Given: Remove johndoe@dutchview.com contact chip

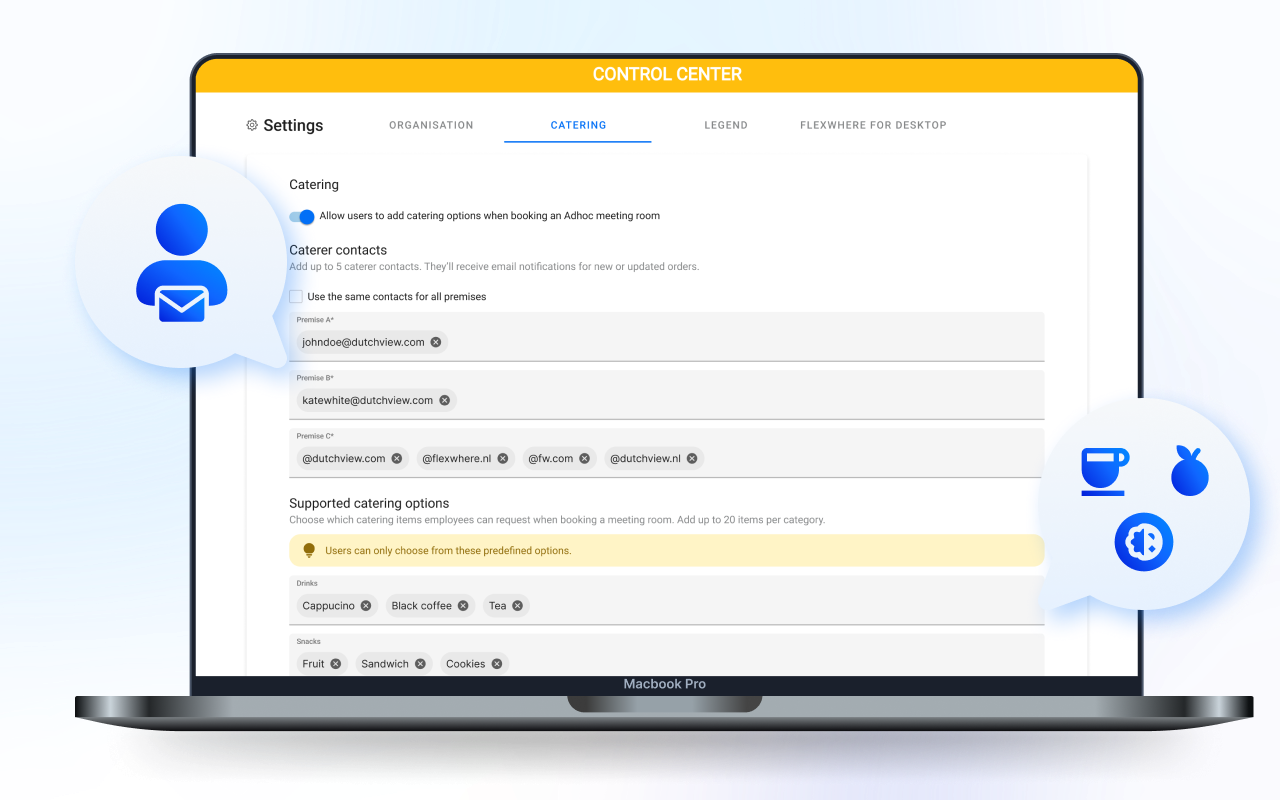Looking at the screenshot, I should tap(436, 342).
